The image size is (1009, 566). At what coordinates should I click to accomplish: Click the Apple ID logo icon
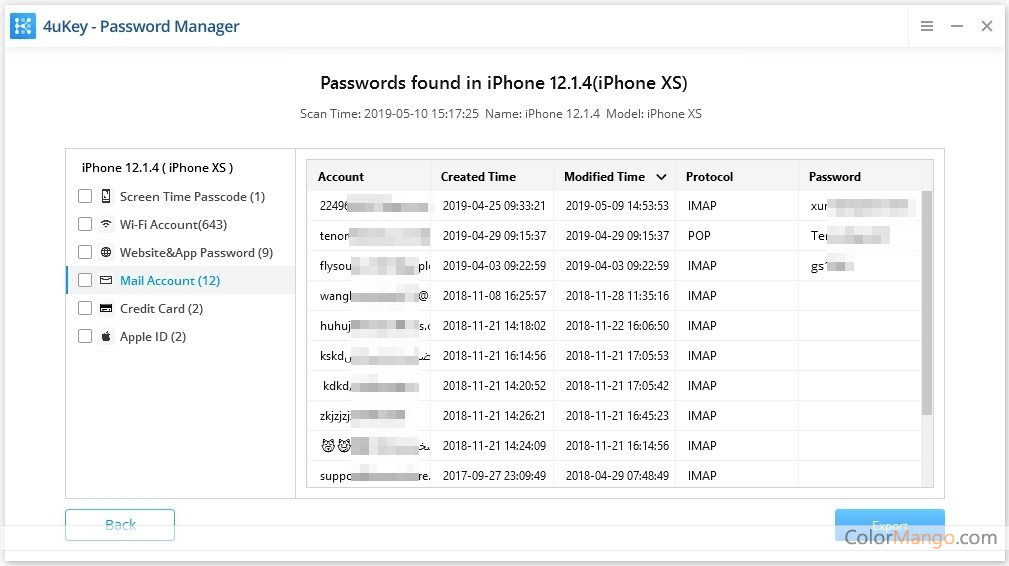(106, 337)
